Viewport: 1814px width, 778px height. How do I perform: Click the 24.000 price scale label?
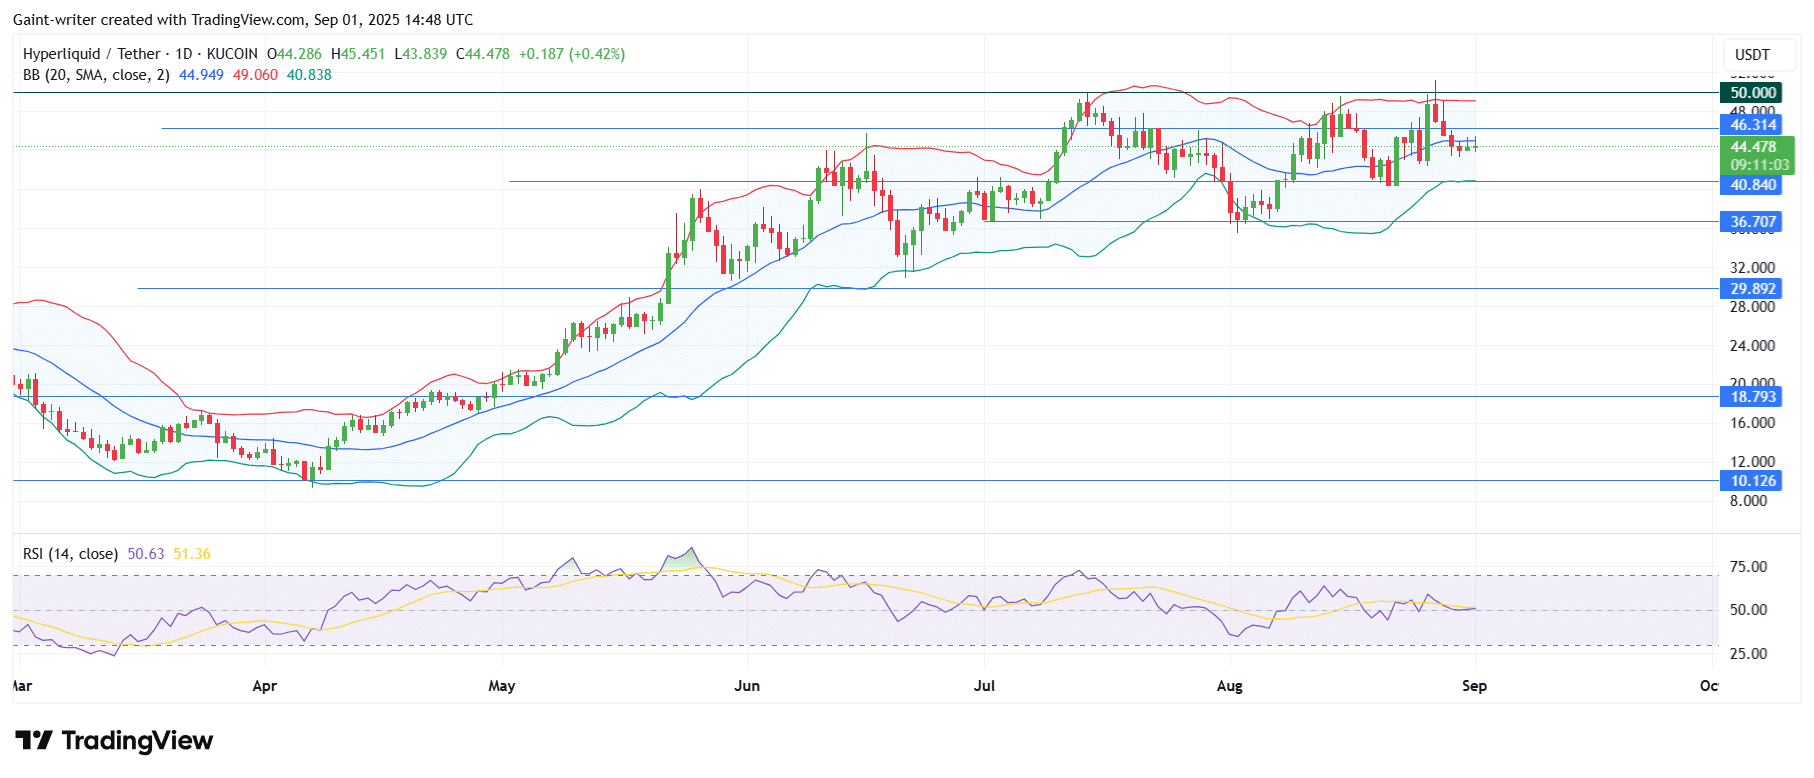(1753, 346)
